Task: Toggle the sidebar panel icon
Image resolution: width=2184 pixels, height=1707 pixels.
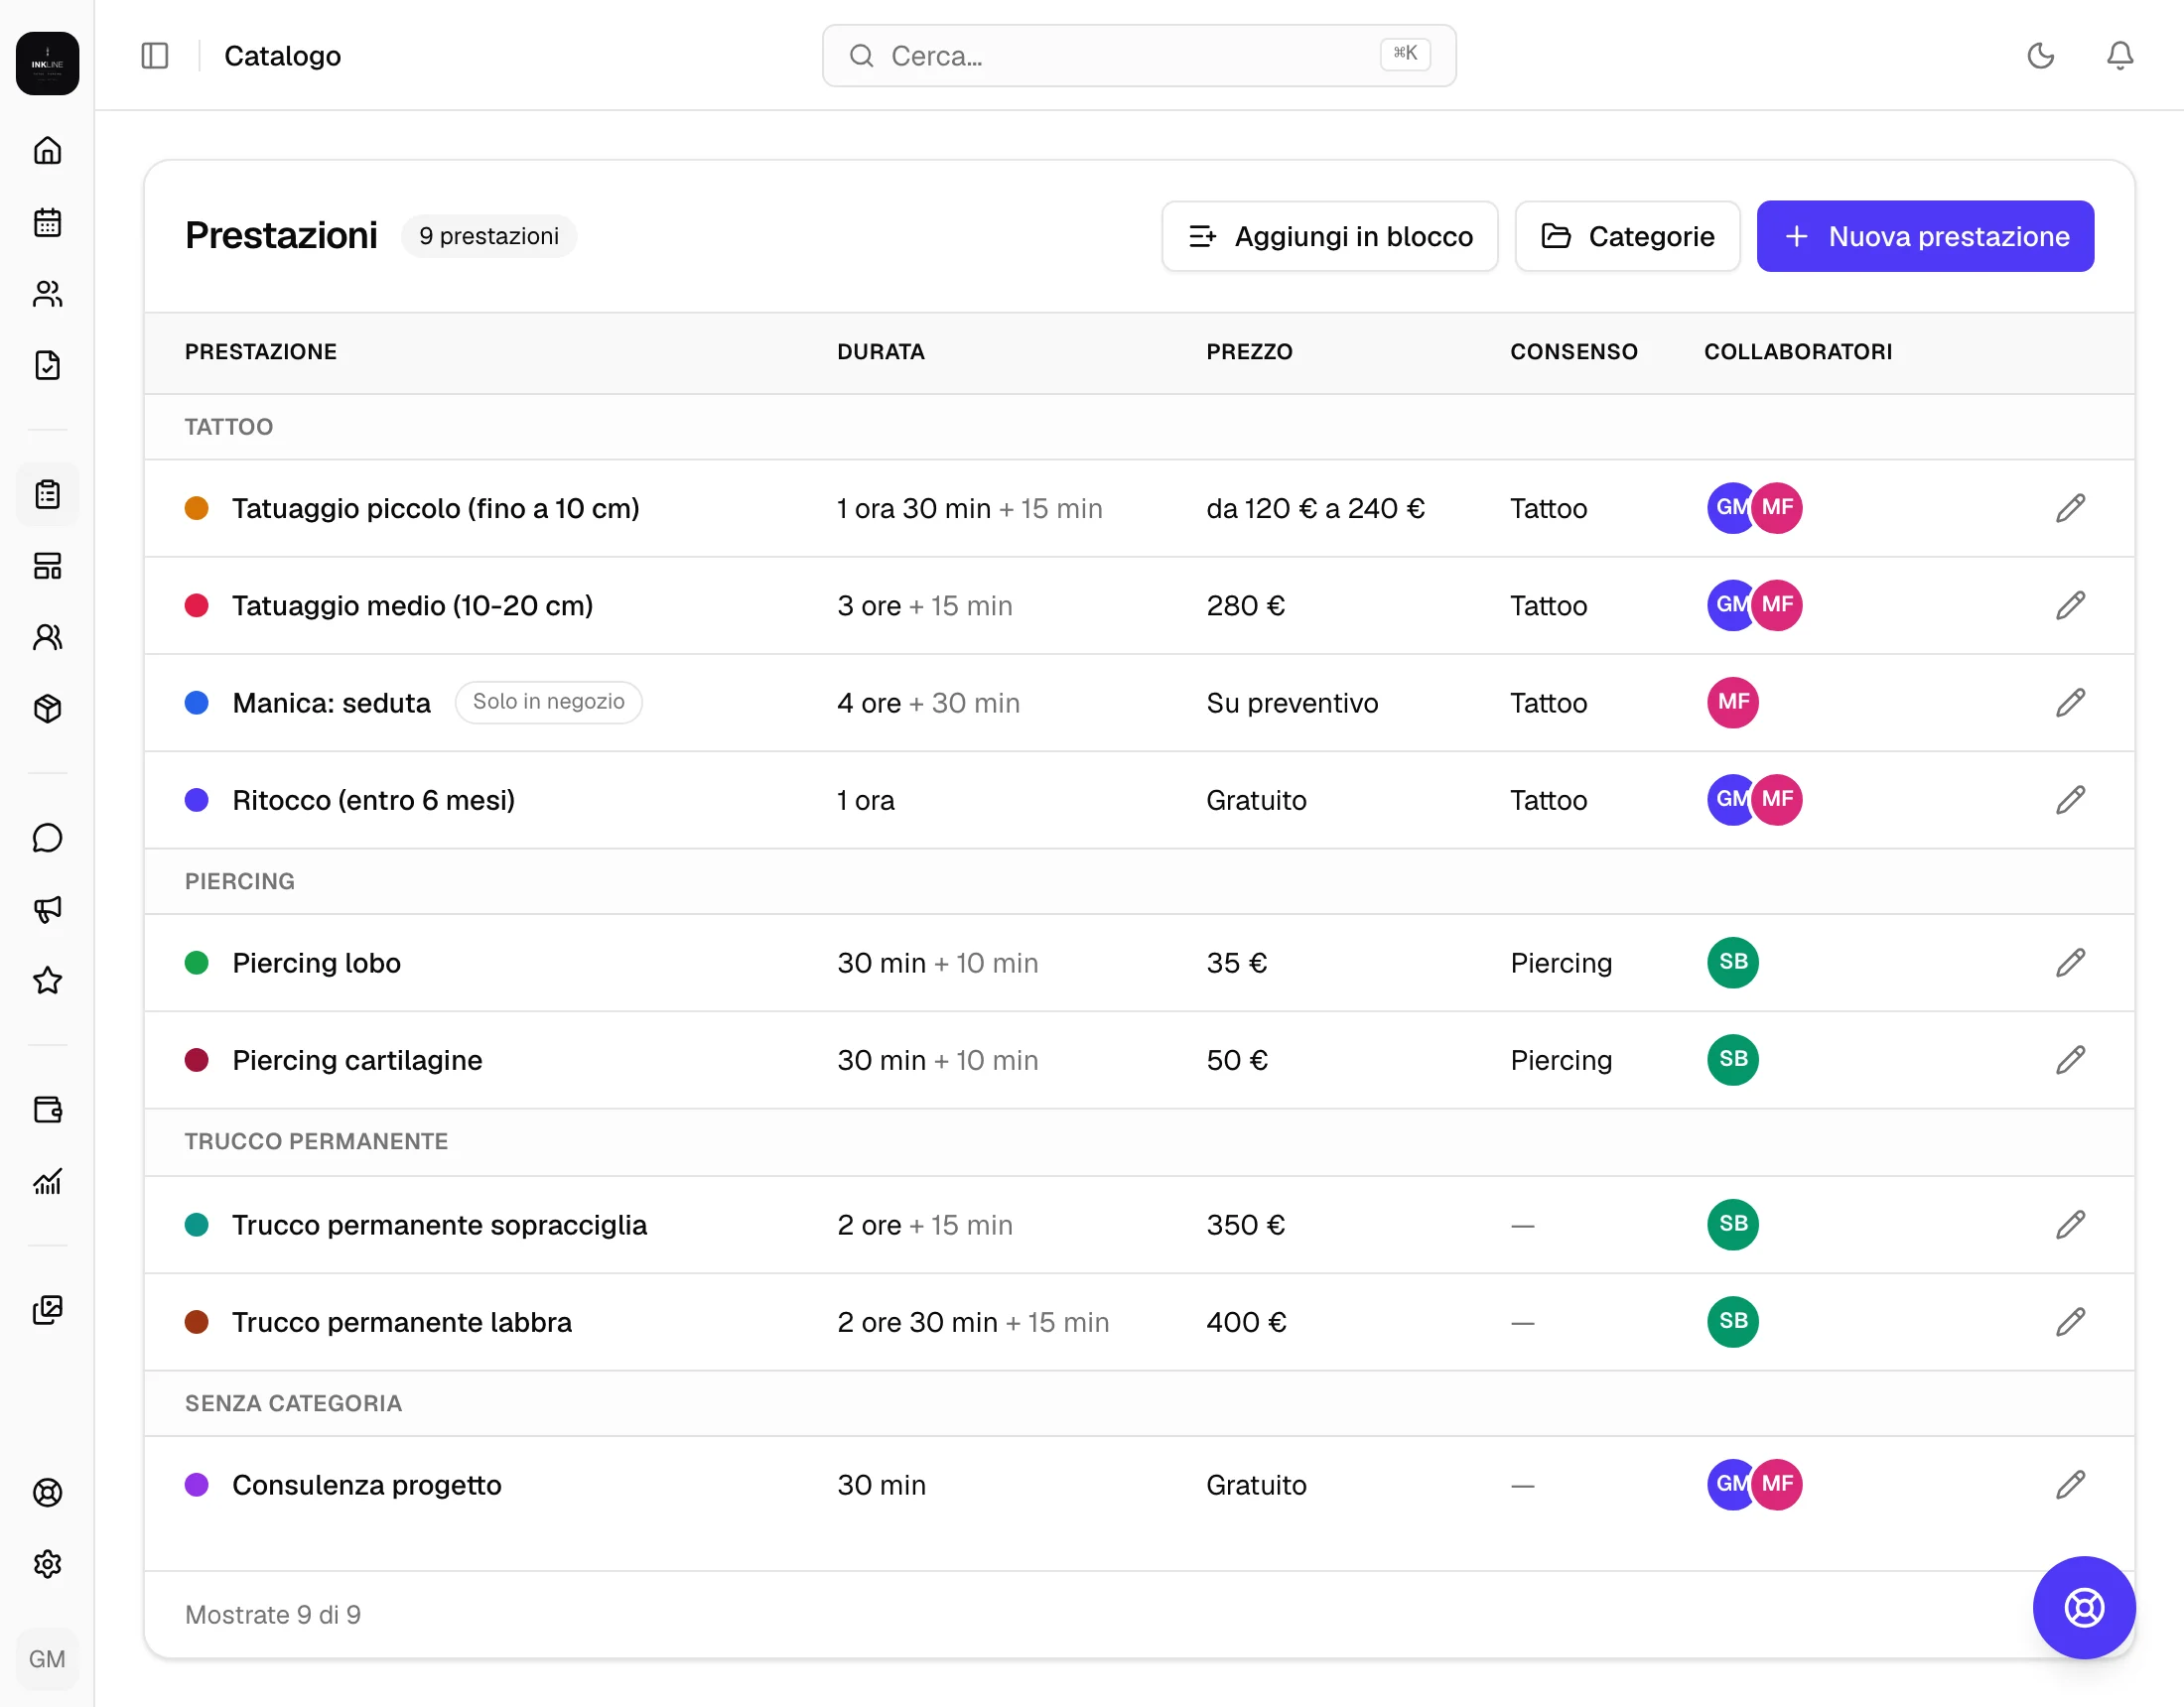Action: click(x=155, y=56)
